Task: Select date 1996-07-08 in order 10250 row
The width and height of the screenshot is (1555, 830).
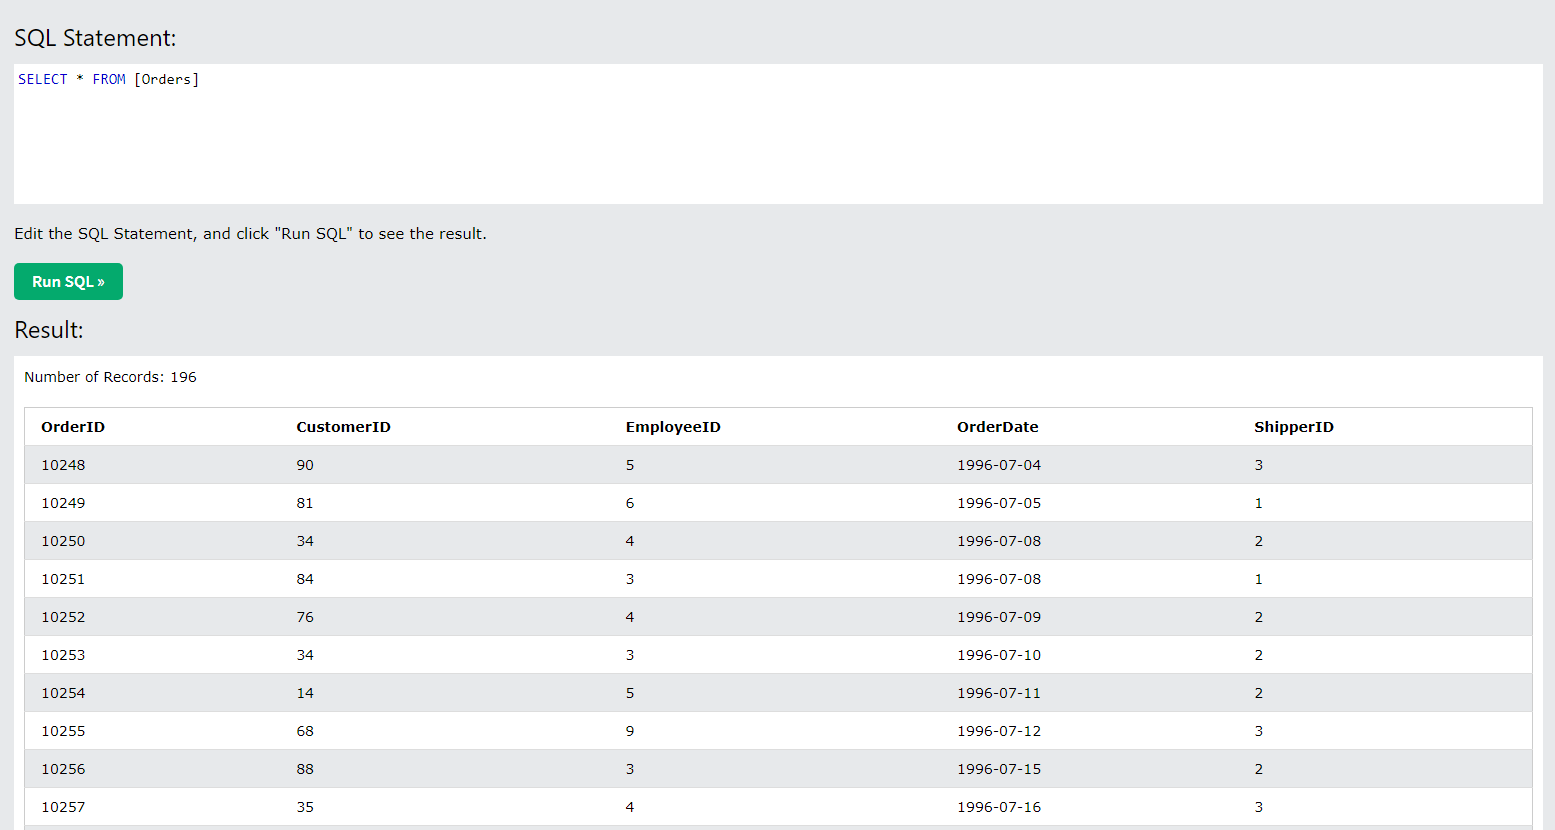Action: [999, 541]
